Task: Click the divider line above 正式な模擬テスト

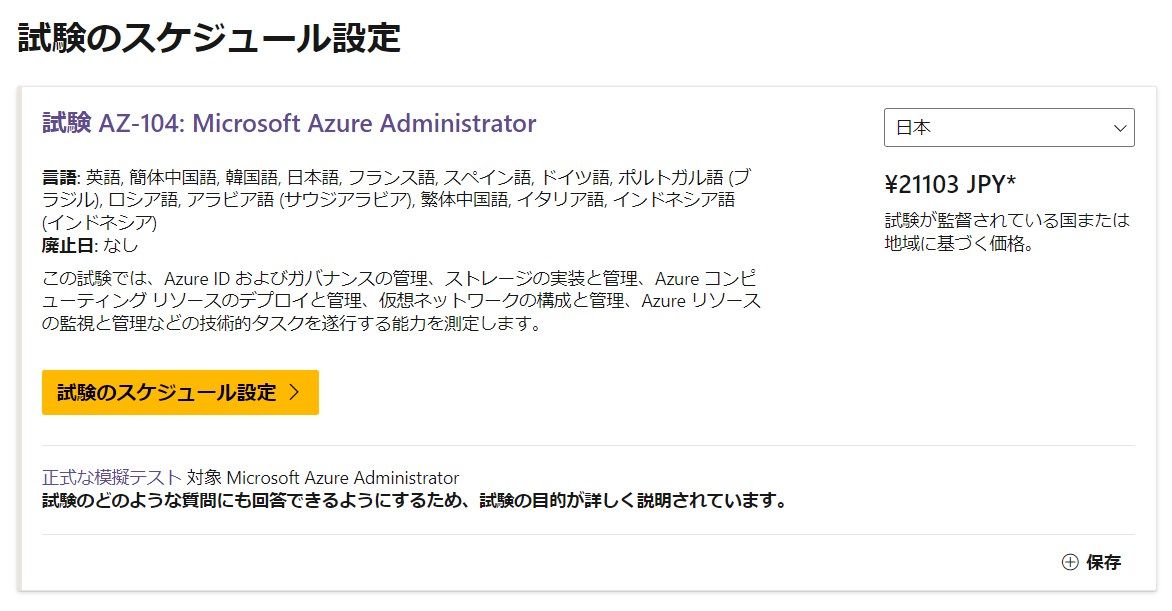Action: [588, 446]
